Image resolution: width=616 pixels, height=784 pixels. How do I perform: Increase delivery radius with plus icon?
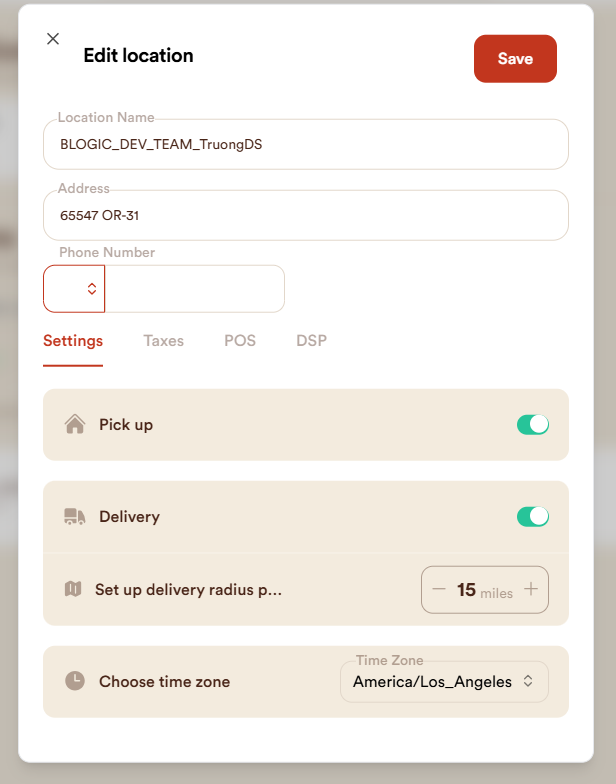tap(531, 589)
